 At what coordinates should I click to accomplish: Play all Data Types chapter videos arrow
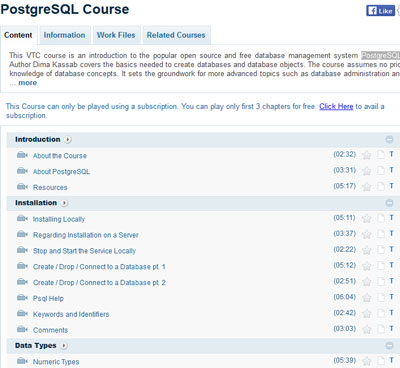[x=64, y=346]
